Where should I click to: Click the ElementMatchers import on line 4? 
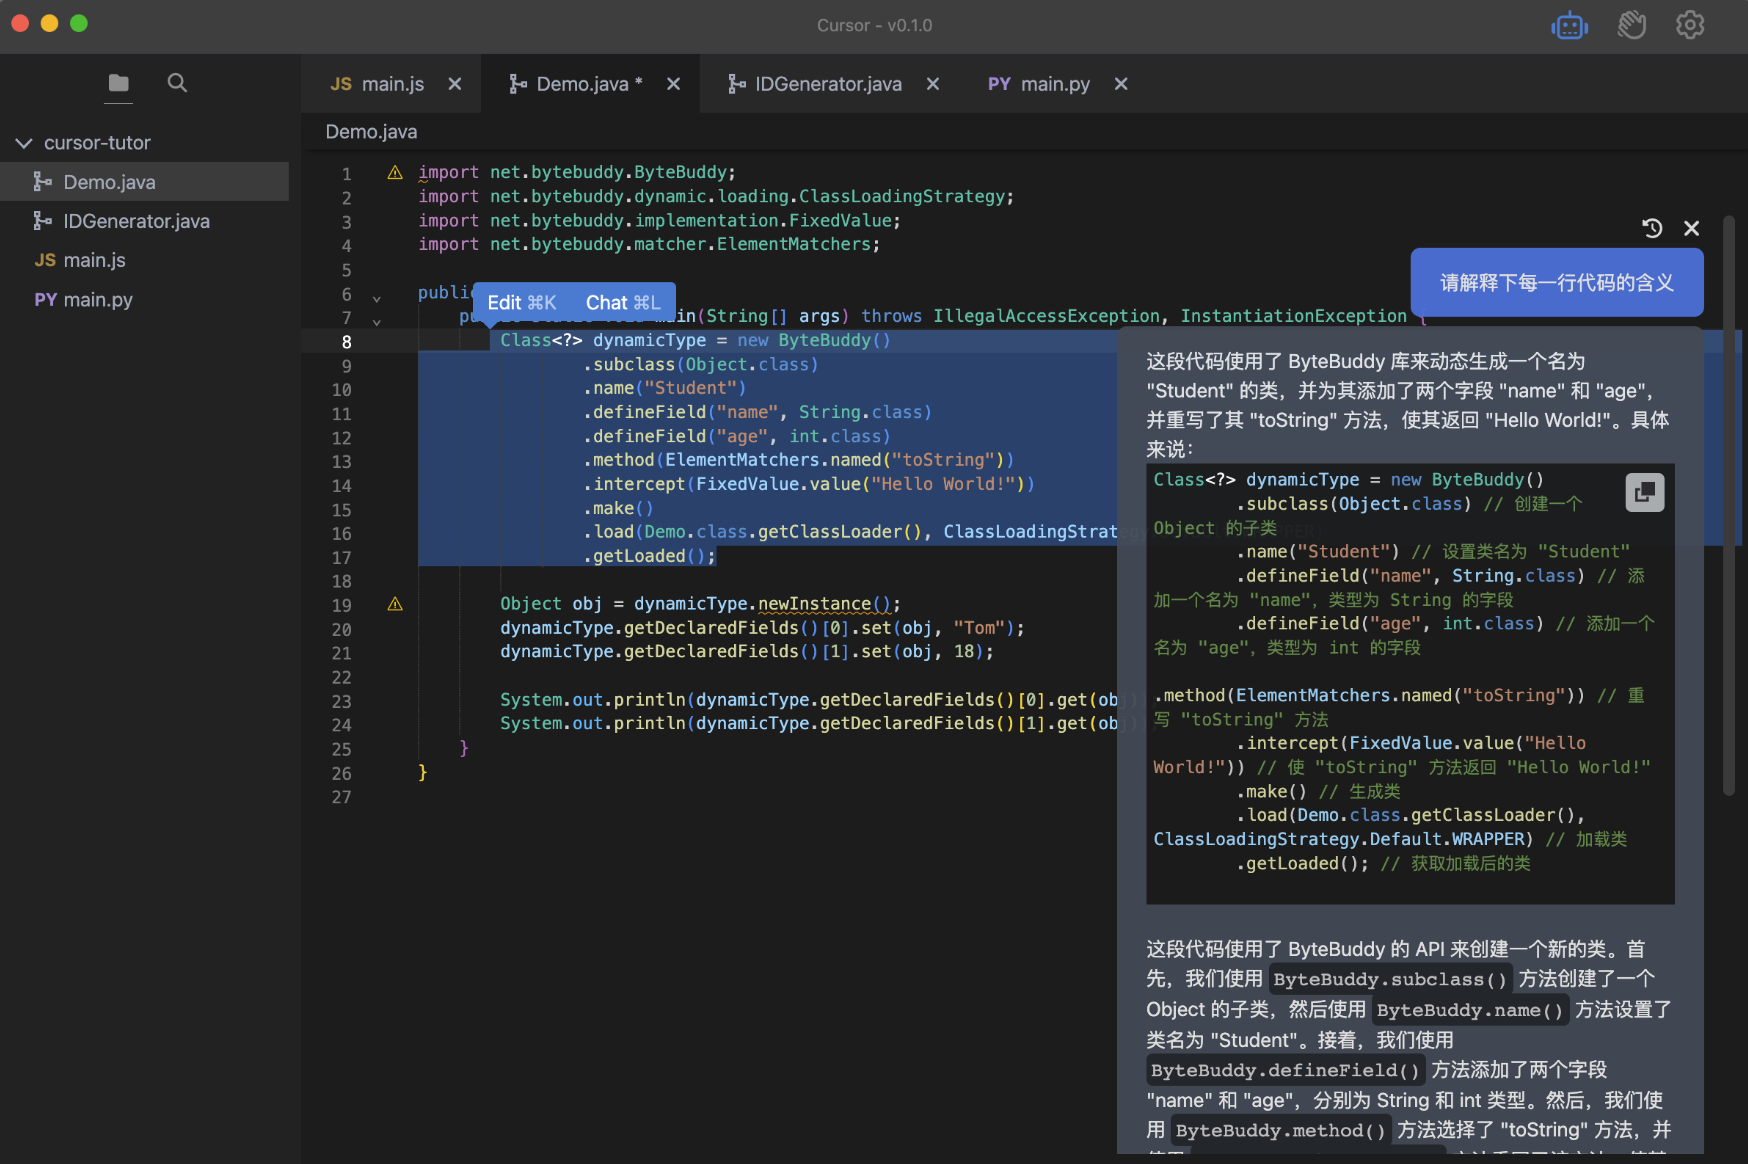(x=649, y=245)
